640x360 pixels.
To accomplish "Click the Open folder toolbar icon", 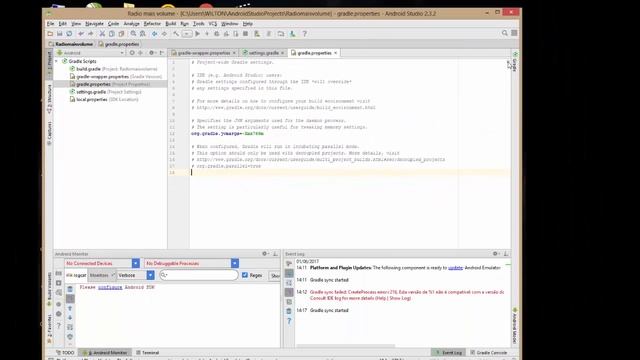I will click(50, 34).
